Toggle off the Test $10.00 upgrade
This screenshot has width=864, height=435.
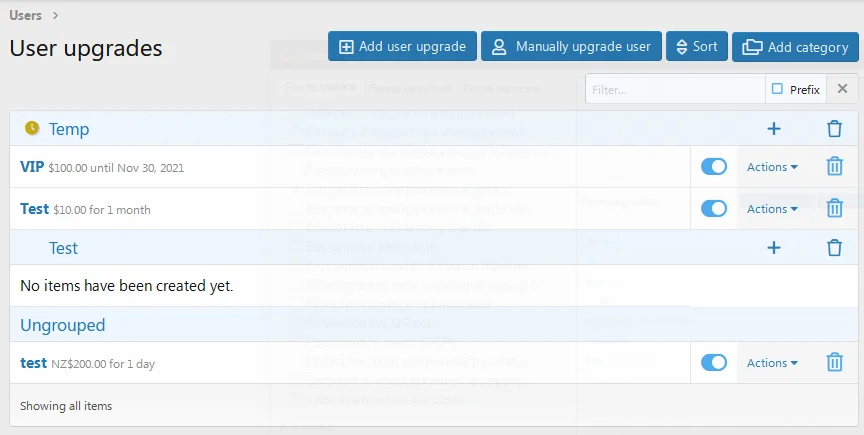[714, 208]
